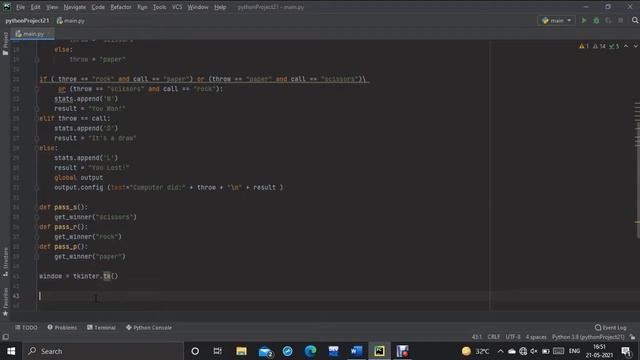The width and height of the screenshot is (640, 360).
Task: Toggle tool window buttons icon in status bar corner
Action: point(5,337)
